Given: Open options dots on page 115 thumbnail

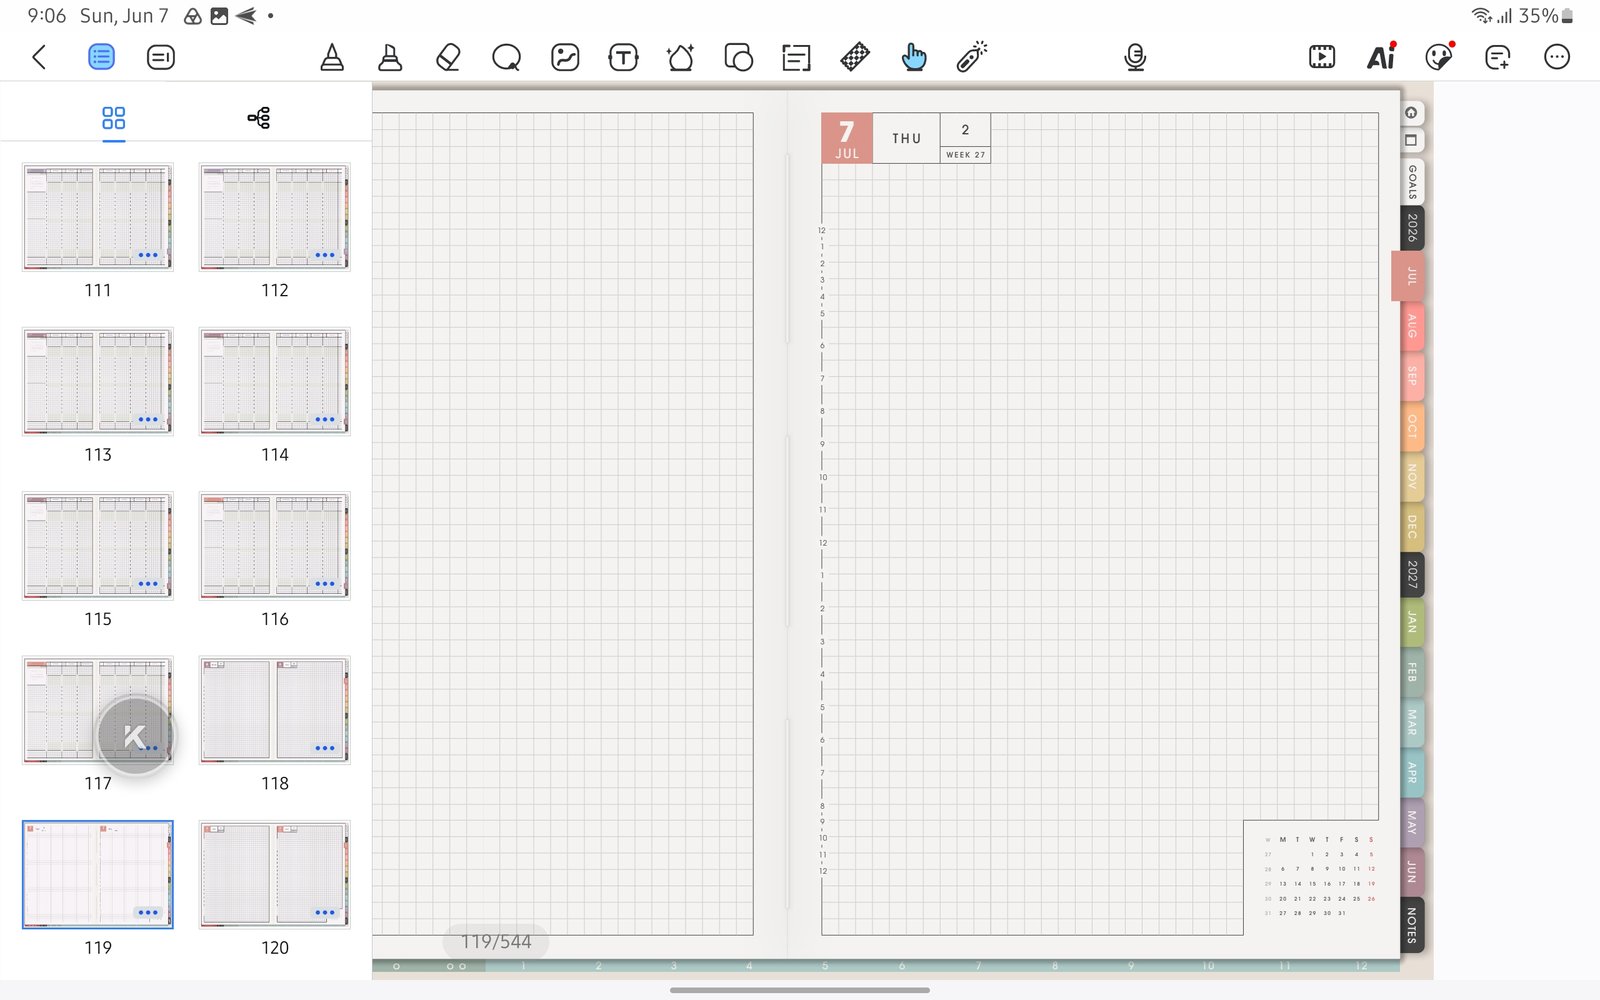Looking at the screenshot, I should 148,583.
